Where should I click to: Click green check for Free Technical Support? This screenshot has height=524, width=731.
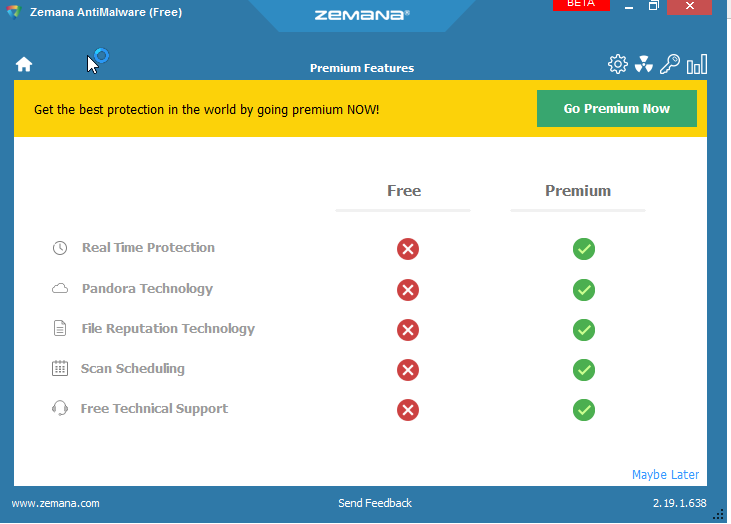[584, 410]
